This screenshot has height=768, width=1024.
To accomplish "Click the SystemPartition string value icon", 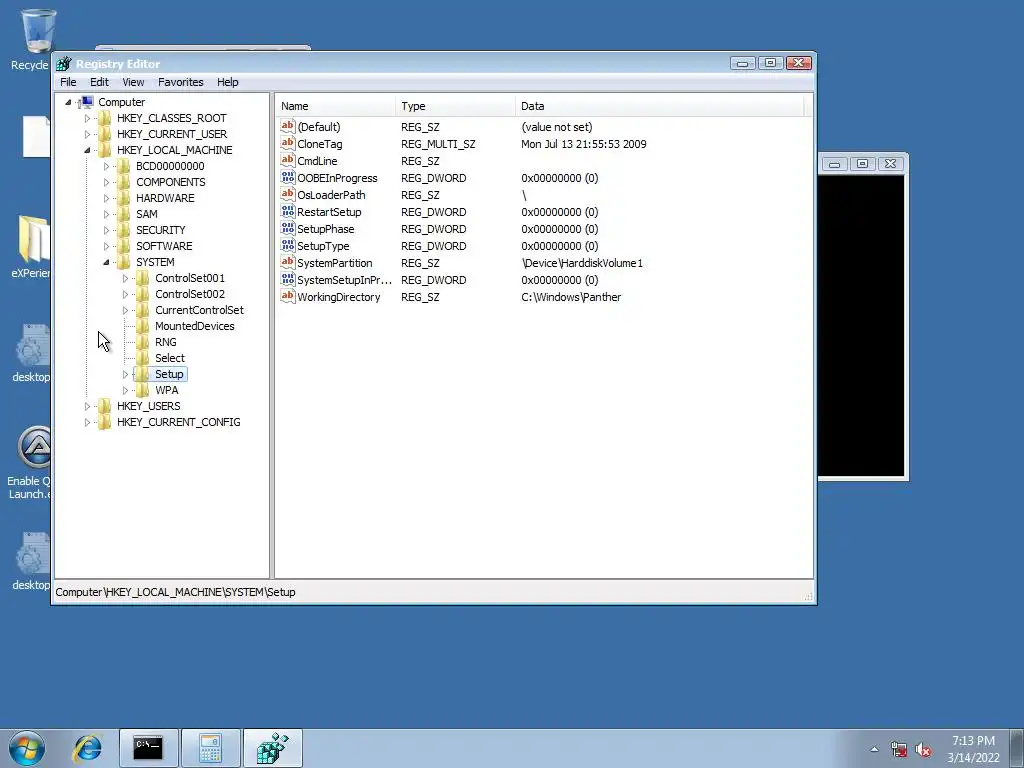I will 287,263.
